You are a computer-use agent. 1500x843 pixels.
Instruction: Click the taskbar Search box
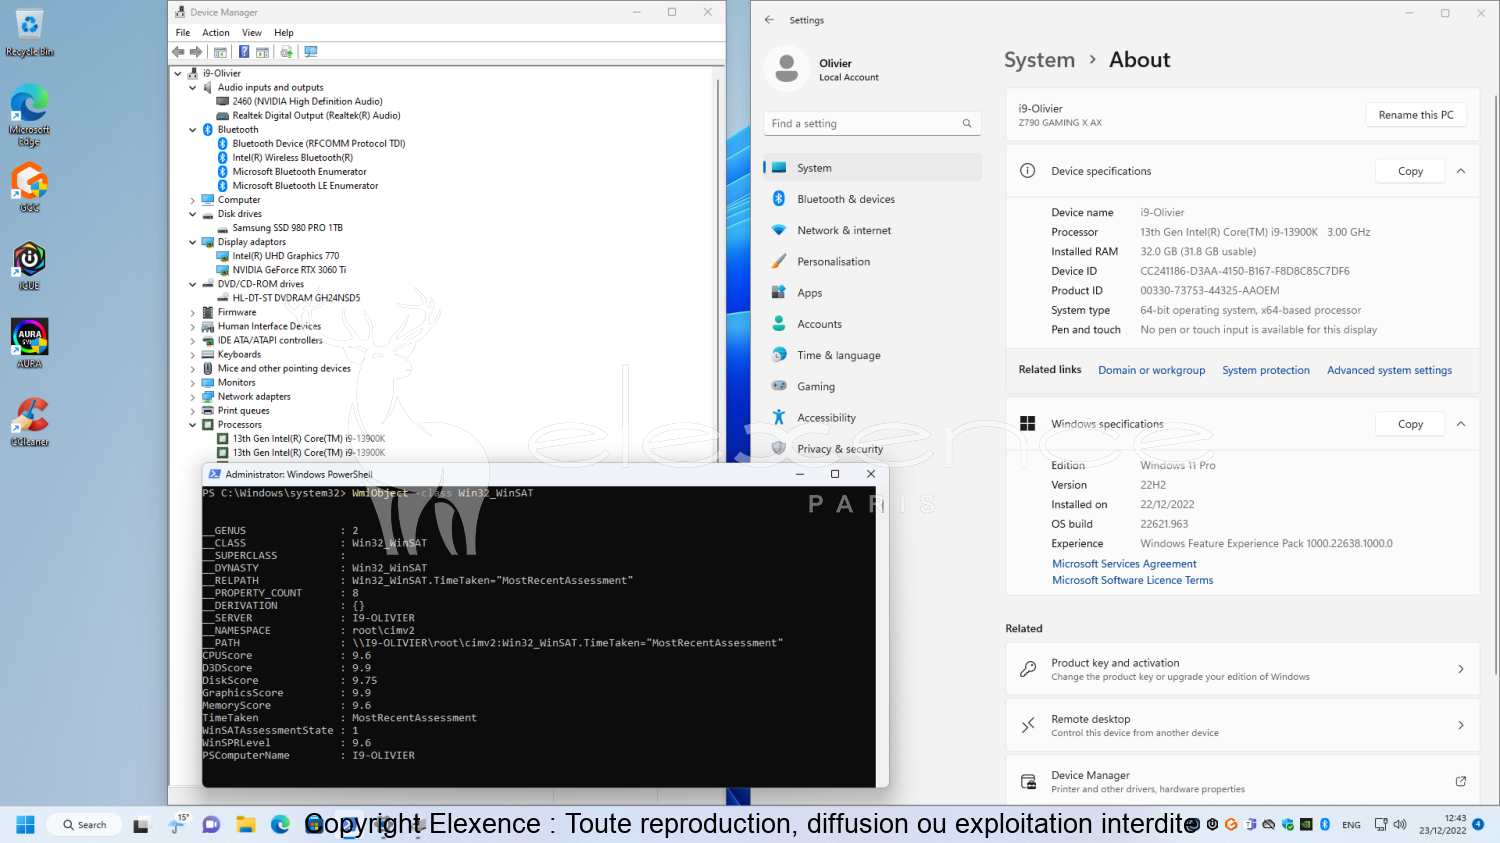[85, 825]
